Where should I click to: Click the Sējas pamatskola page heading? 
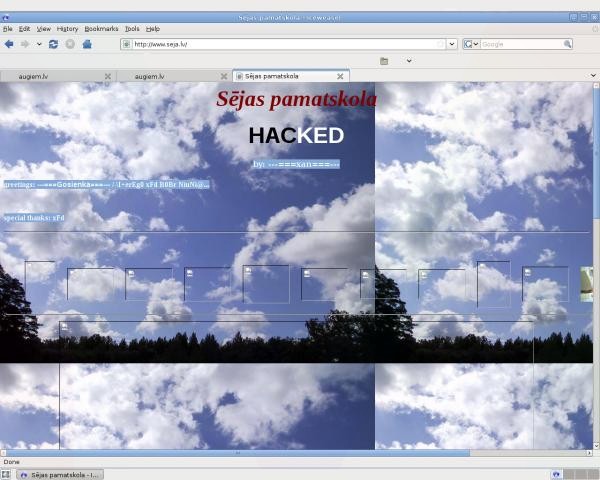point(297,99)
